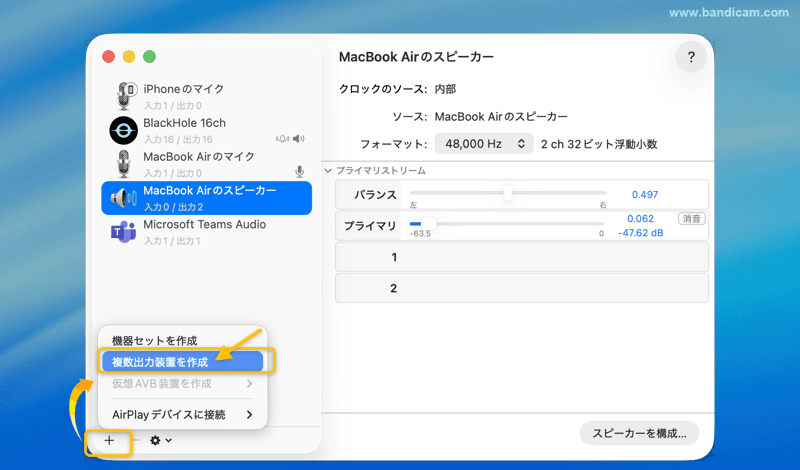Open the 48,000 Hz format dropdown
The width and height of the screenshot is (800, 470).
pos(484,144)
